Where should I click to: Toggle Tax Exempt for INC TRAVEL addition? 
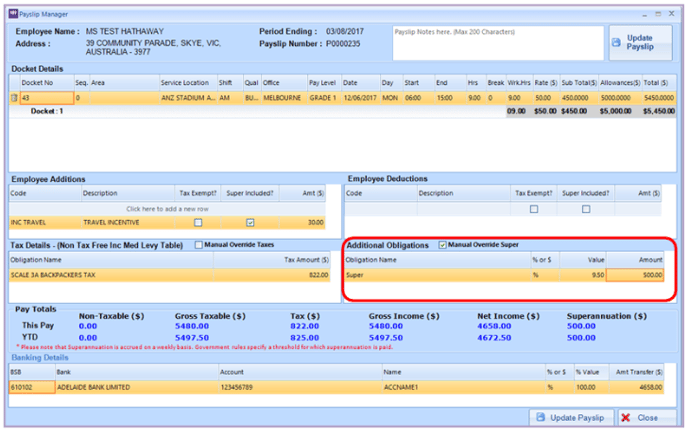tap(198, 222)
